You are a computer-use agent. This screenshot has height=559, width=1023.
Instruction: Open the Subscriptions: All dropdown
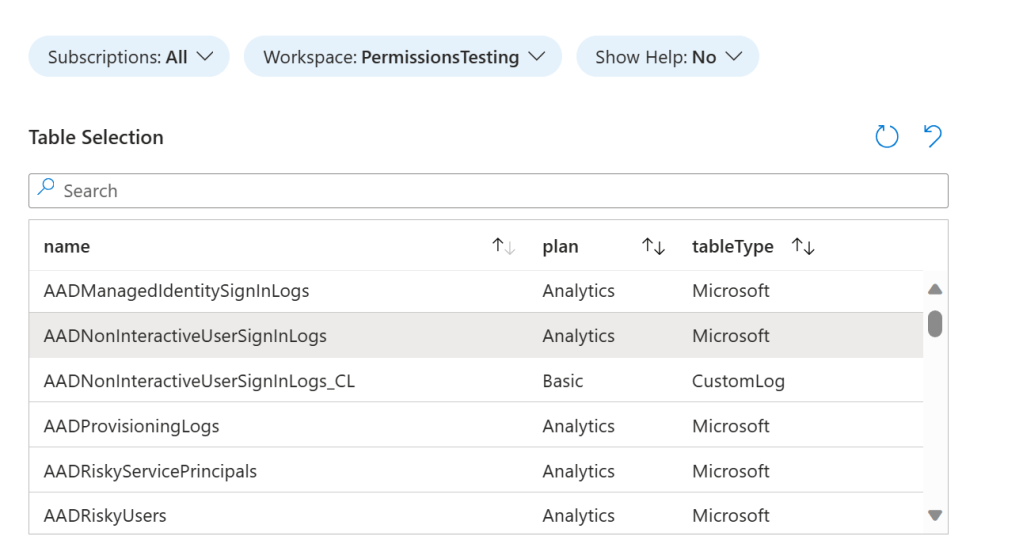click(x=129, y=57)
